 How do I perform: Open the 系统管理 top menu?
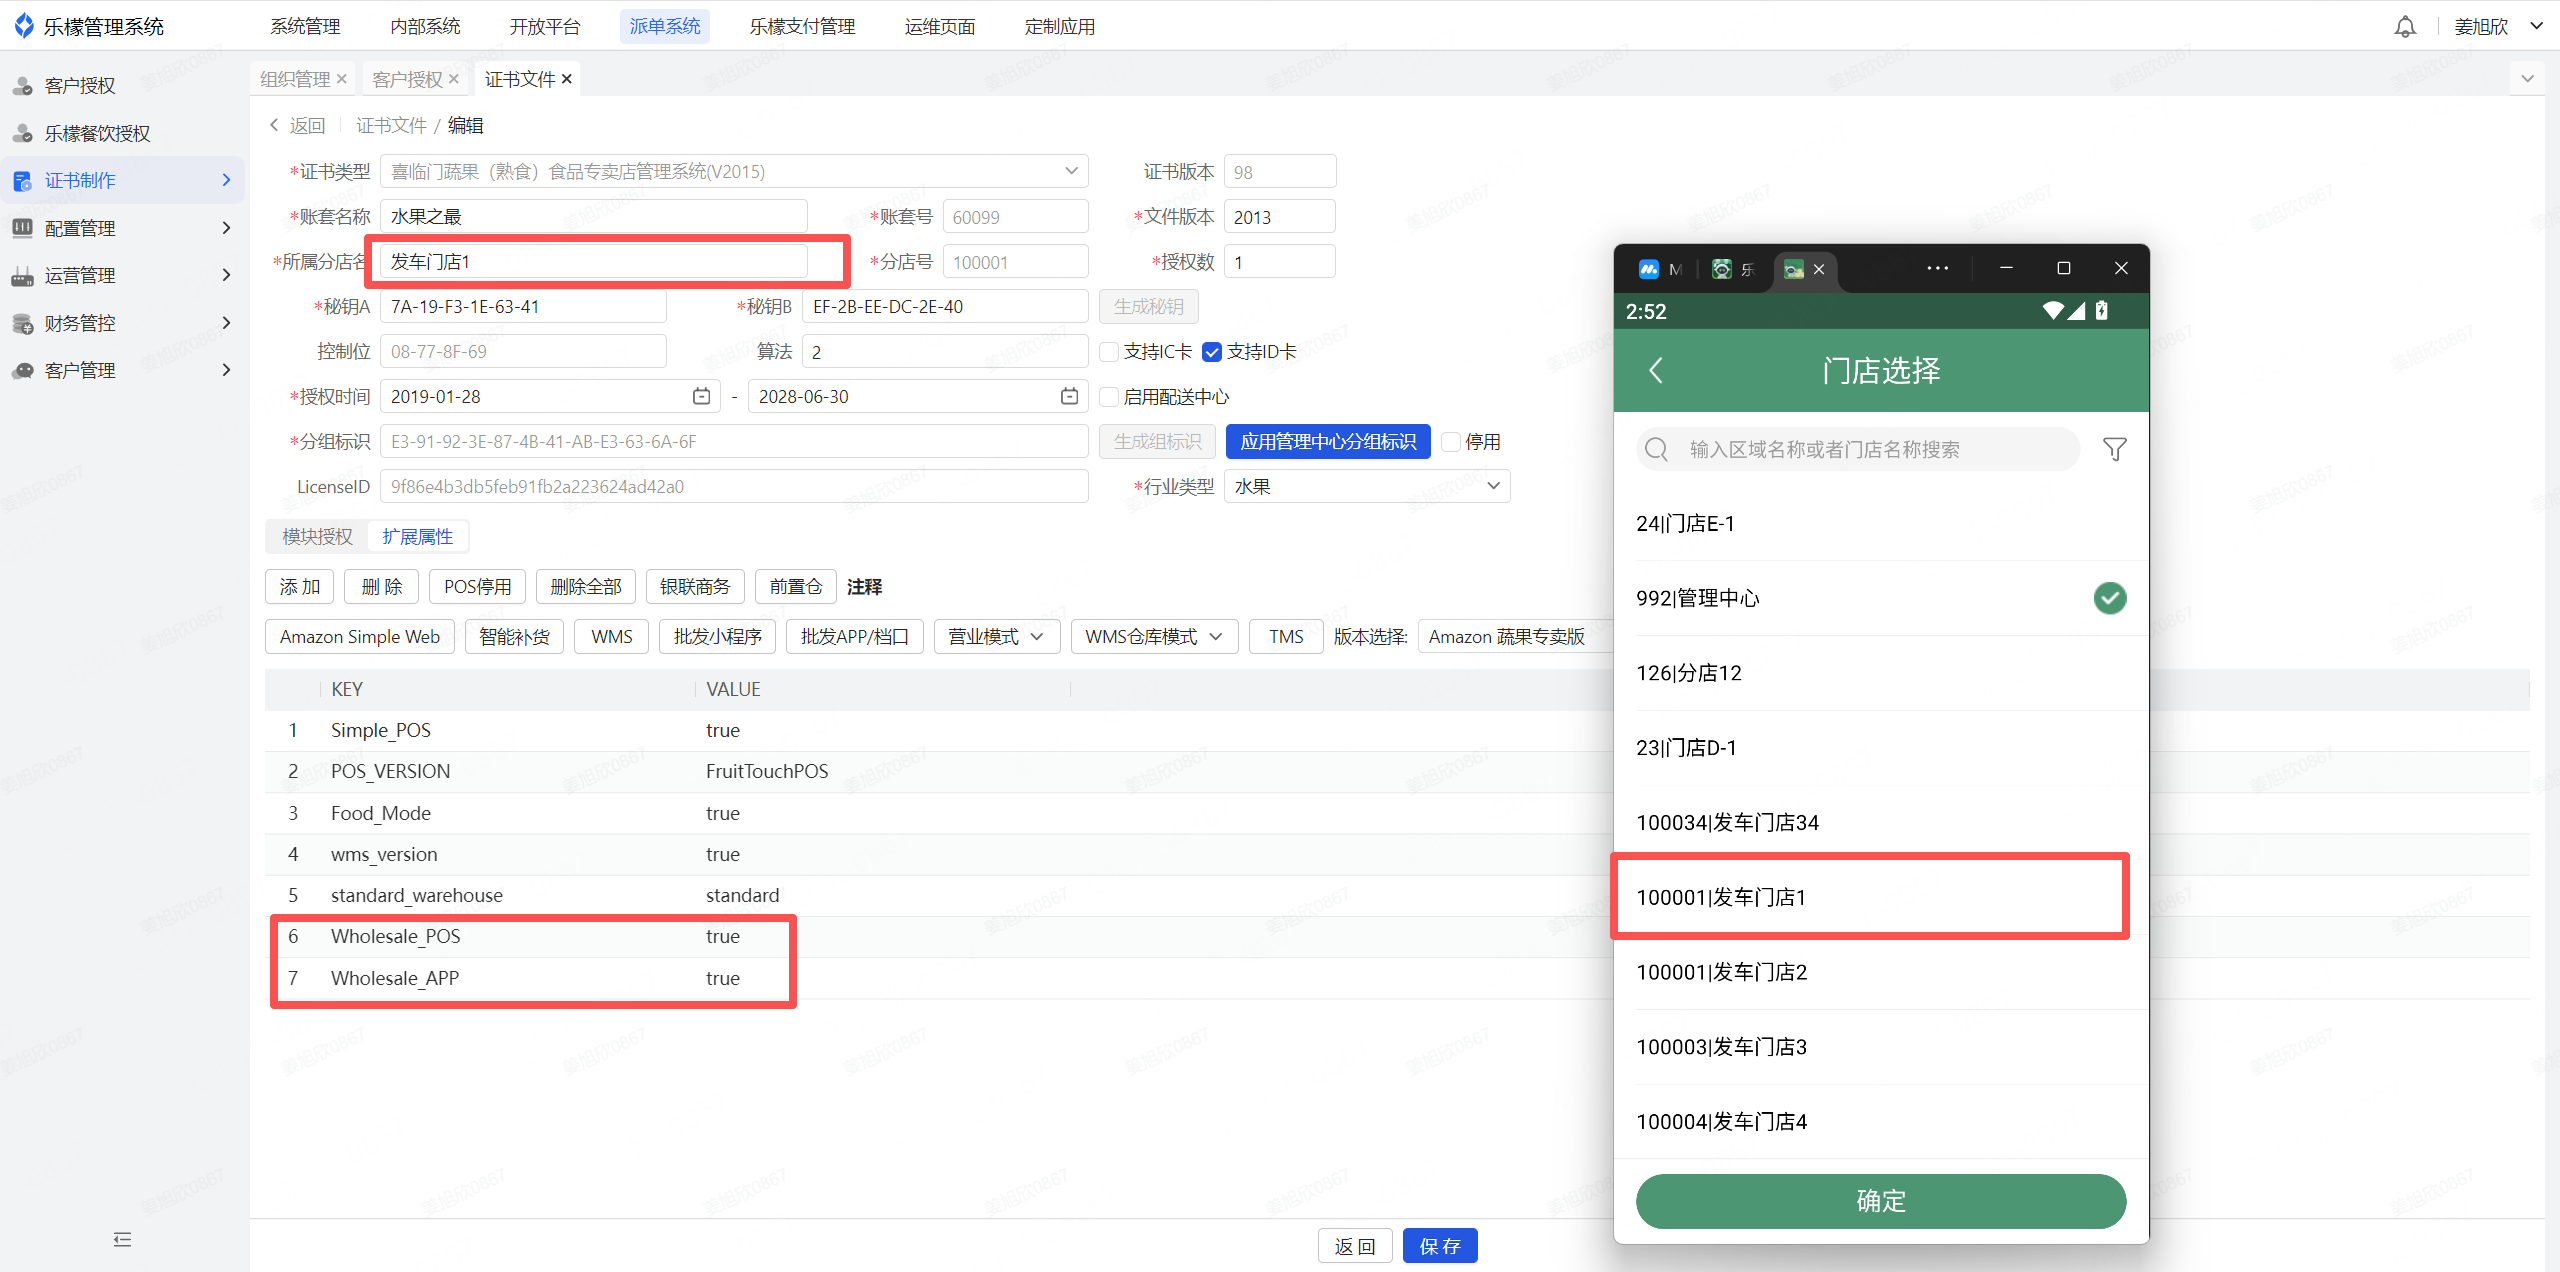tap(305, 27)
